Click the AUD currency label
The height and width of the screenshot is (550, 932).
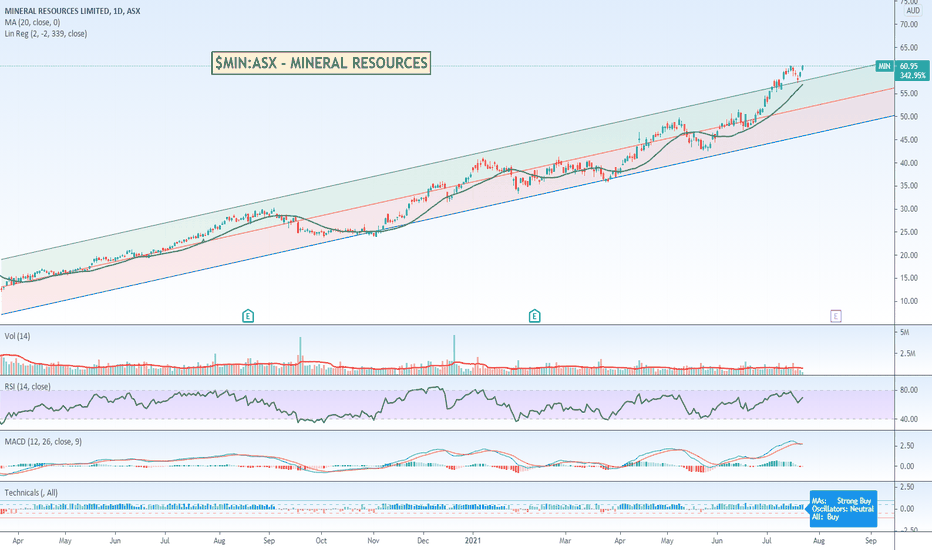(913, 11)
